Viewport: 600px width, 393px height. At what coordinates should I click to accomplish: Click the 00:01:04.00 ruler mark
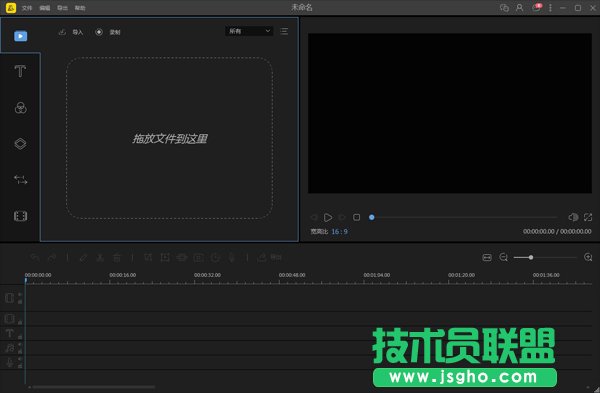pyautogui.click(x=377, y=275)
